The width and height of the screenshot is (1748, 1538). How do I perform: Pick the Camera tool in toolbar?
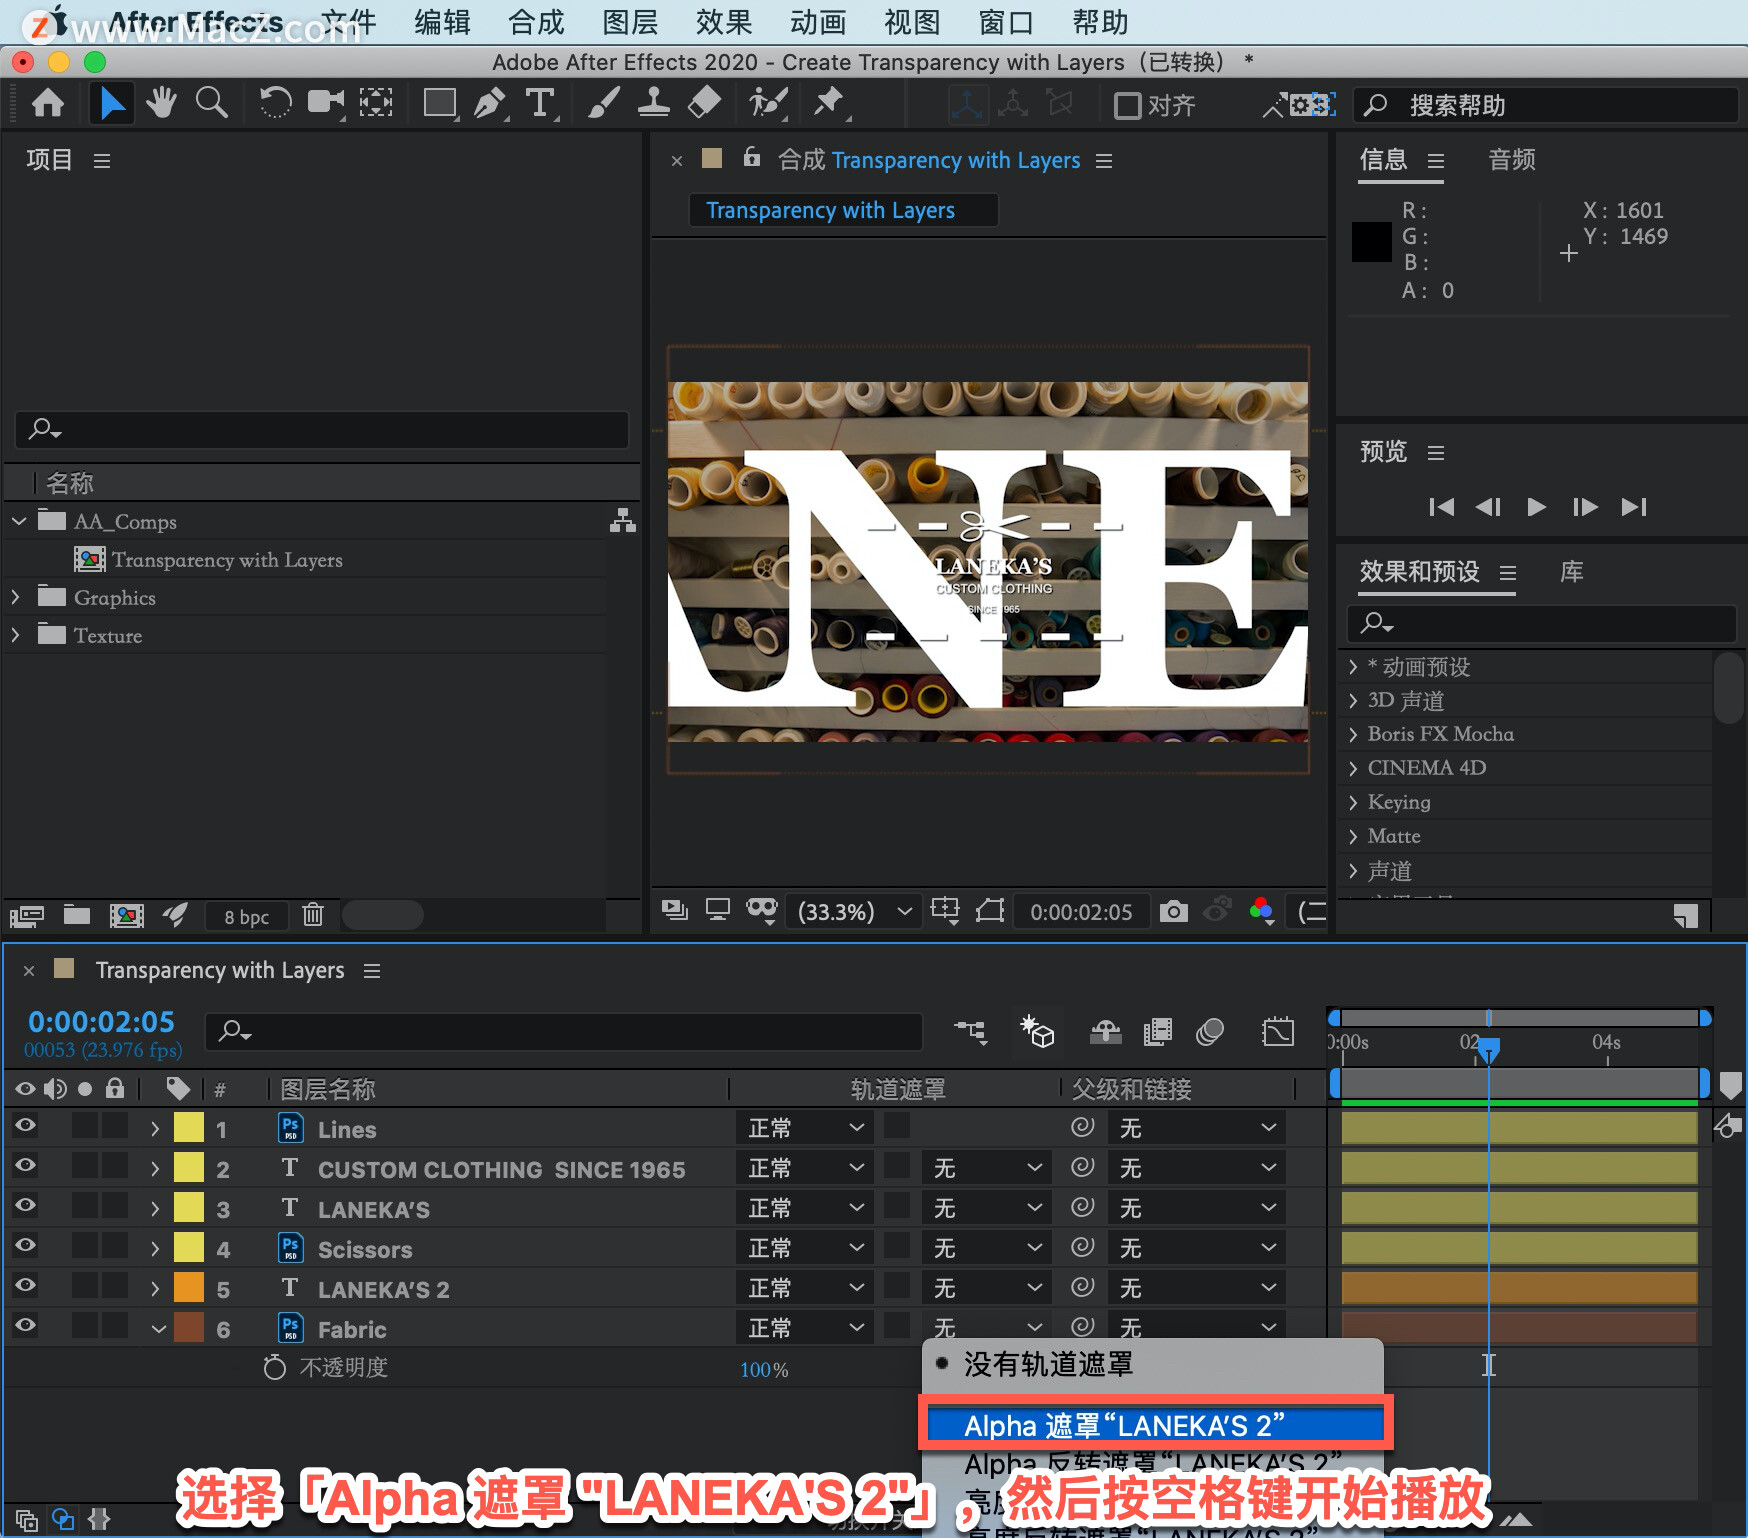(325, 103)
